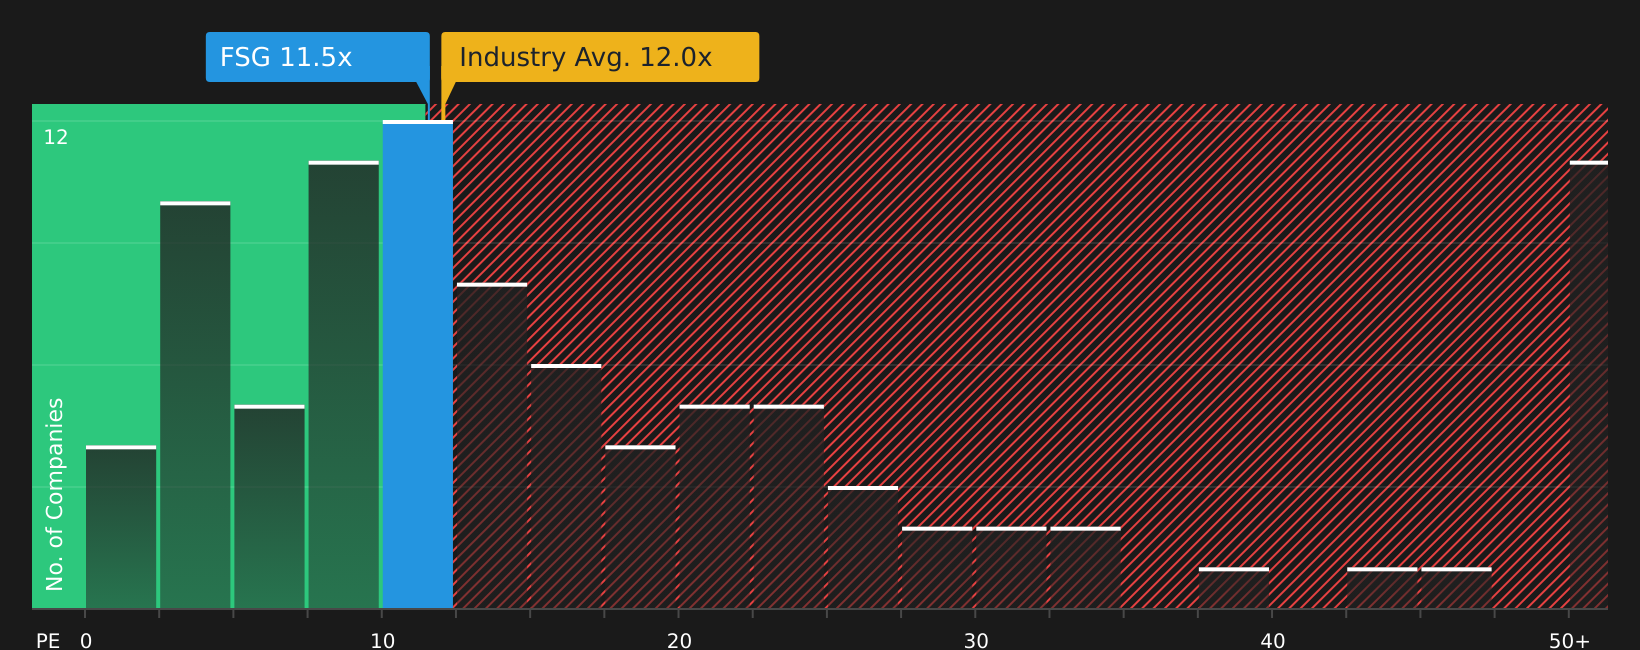Select the hatched bar starting at PE 20

click(715, 507)
